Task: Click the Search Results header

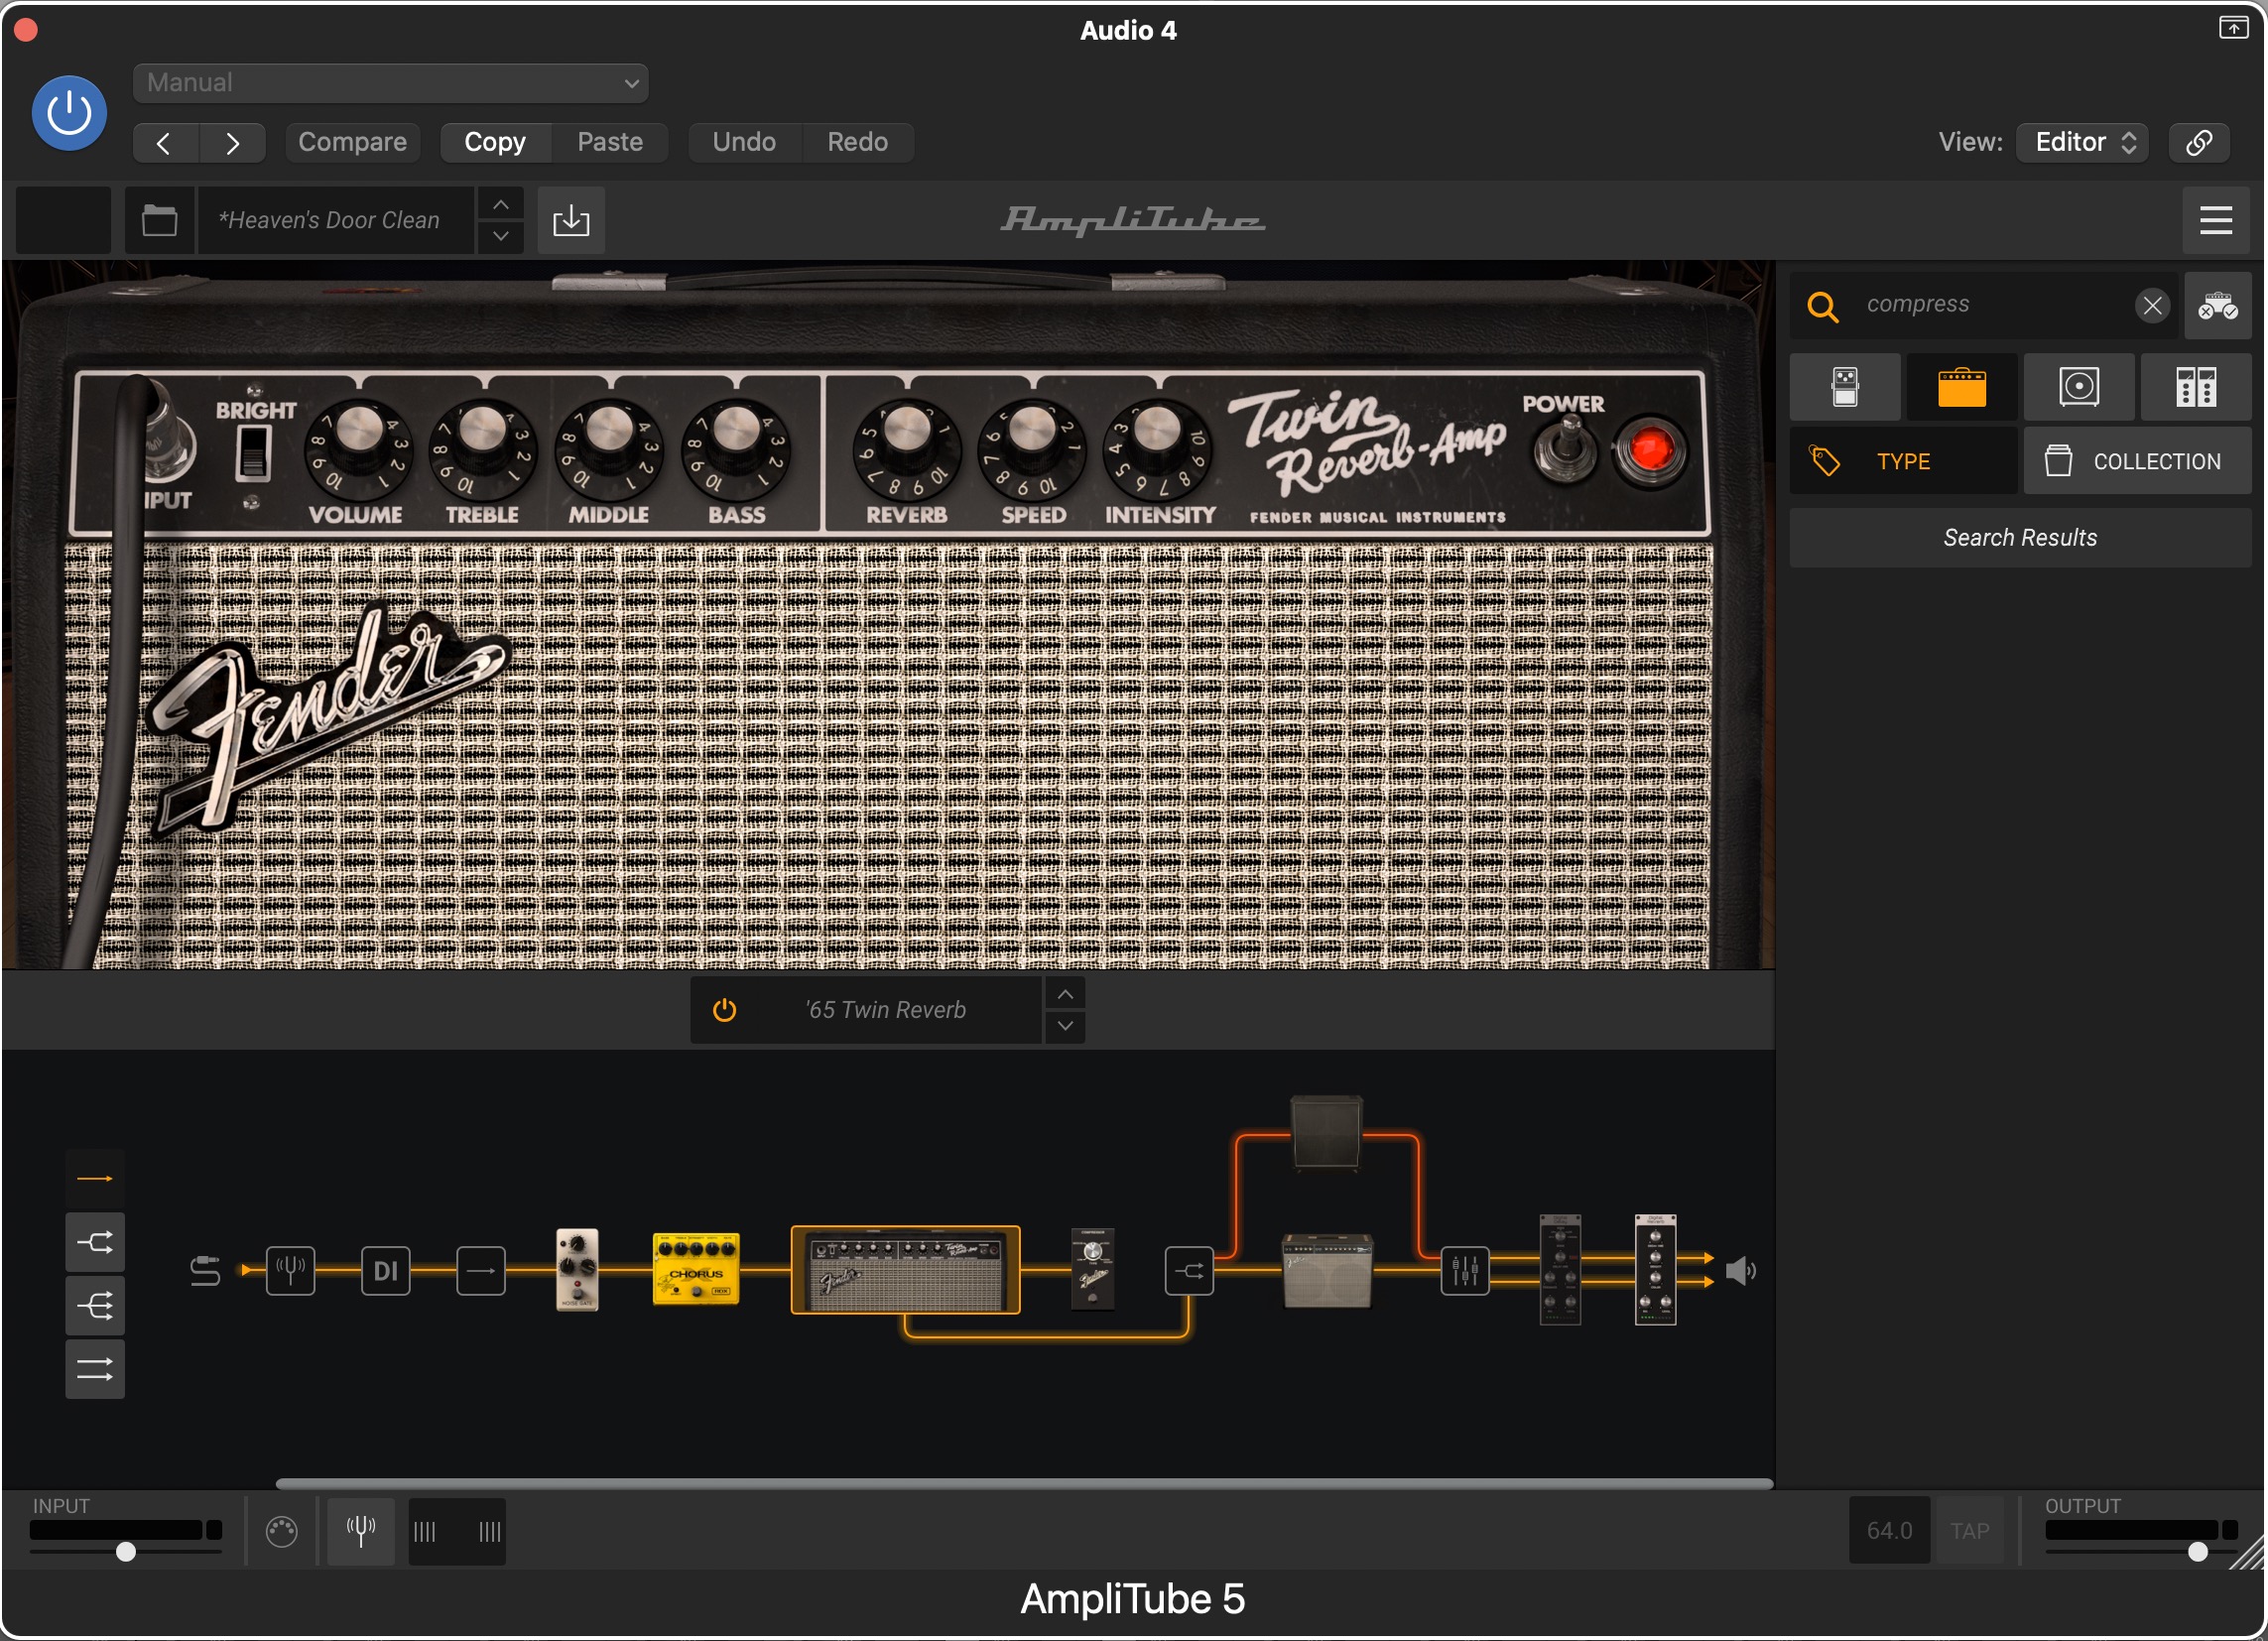Action: [2020, 538]
